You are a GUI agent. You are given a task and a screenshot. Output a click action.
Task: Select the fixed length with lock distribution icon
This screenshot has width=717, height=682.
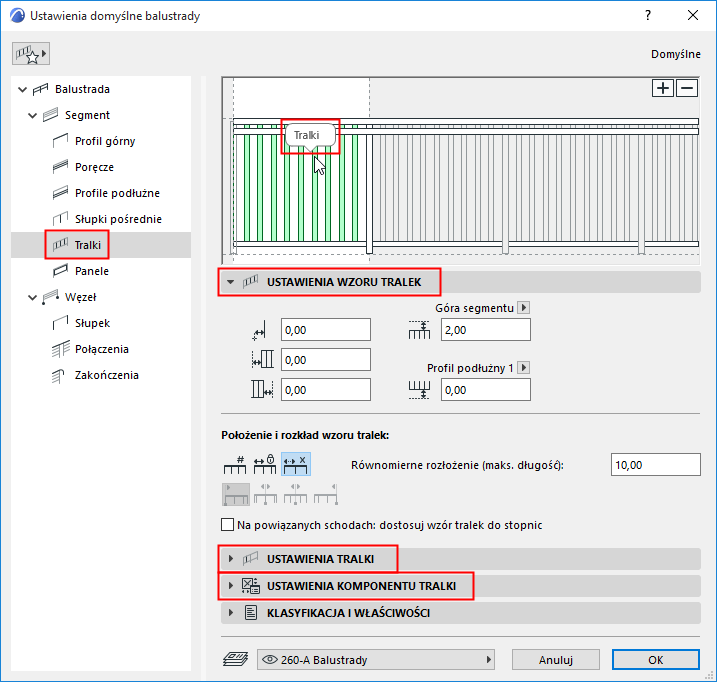265,465
